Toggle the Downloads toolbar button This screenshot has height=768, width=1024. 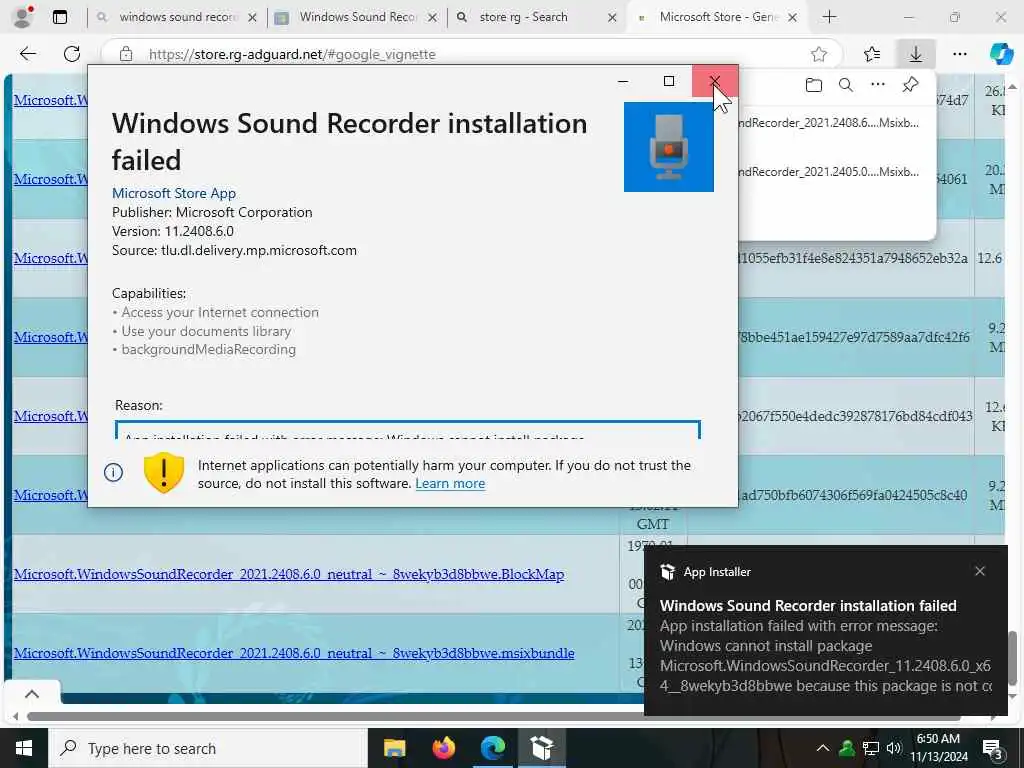pyautogui.click(x=916, y=54)
